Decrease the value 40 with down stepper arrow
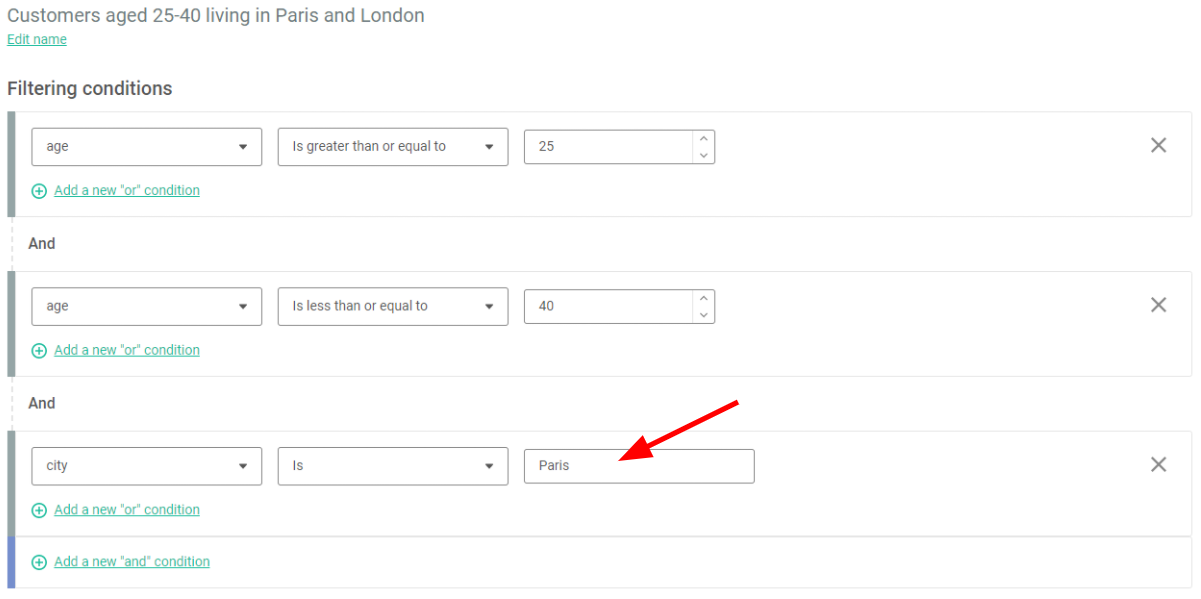1201x599 pixels. click(704, 314)
